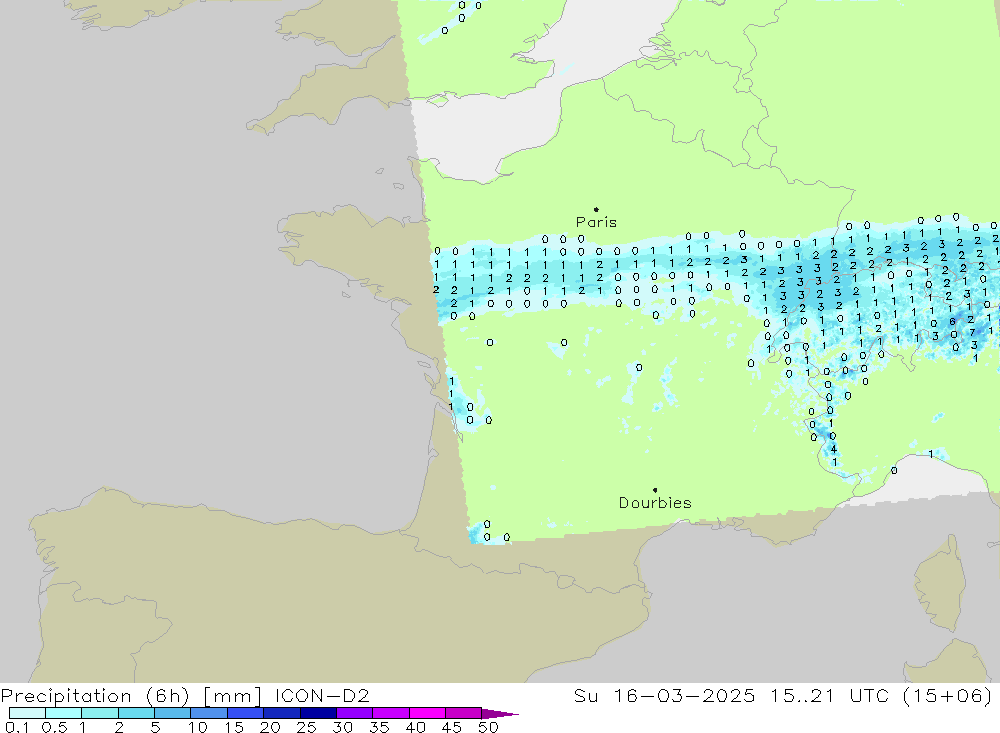Pick the 1–2 mm legend swatch
This screenshot has width=1000, height=733.
coord(100,713)
